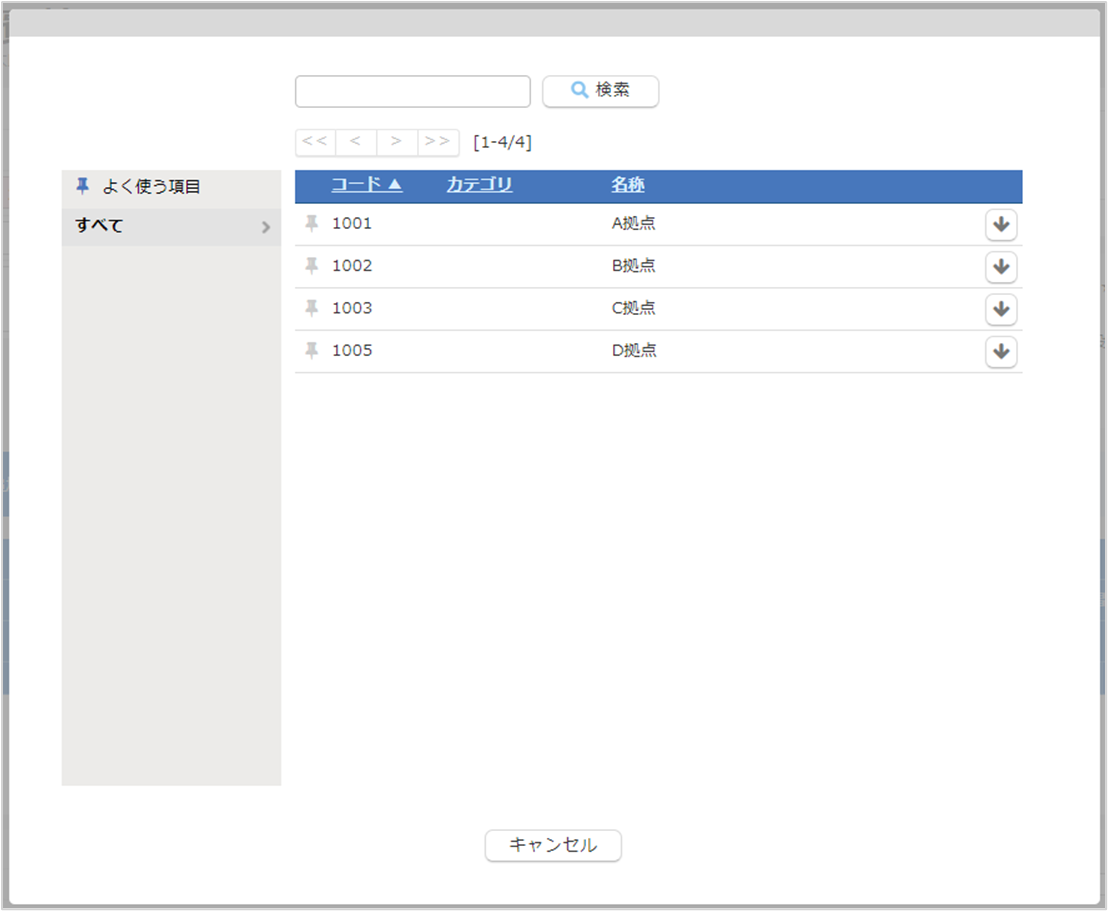1108x911 pixels.
Task: Click the down-arrow button for D拠点
Action: point(1001,351)
